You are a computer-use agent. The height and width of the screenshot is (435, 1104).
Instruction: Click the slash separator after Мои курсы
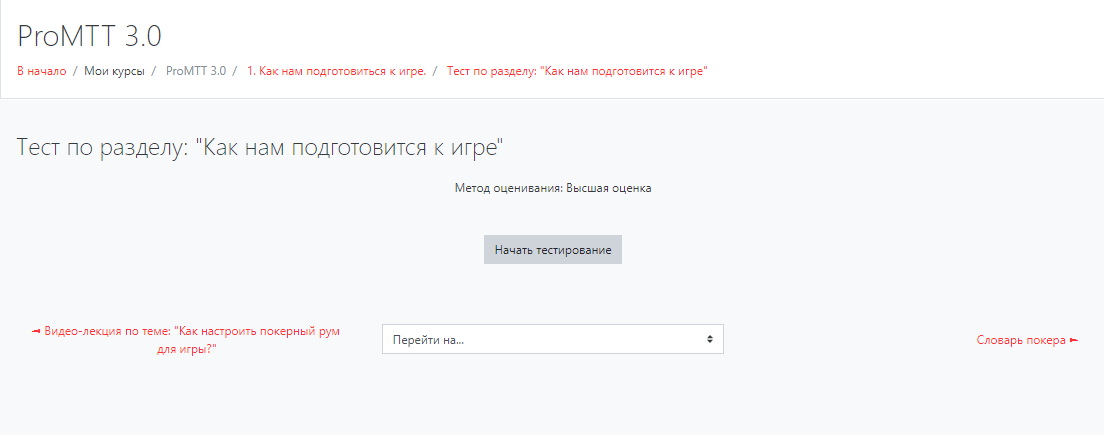pyautogui.click(x=154, y=71)
